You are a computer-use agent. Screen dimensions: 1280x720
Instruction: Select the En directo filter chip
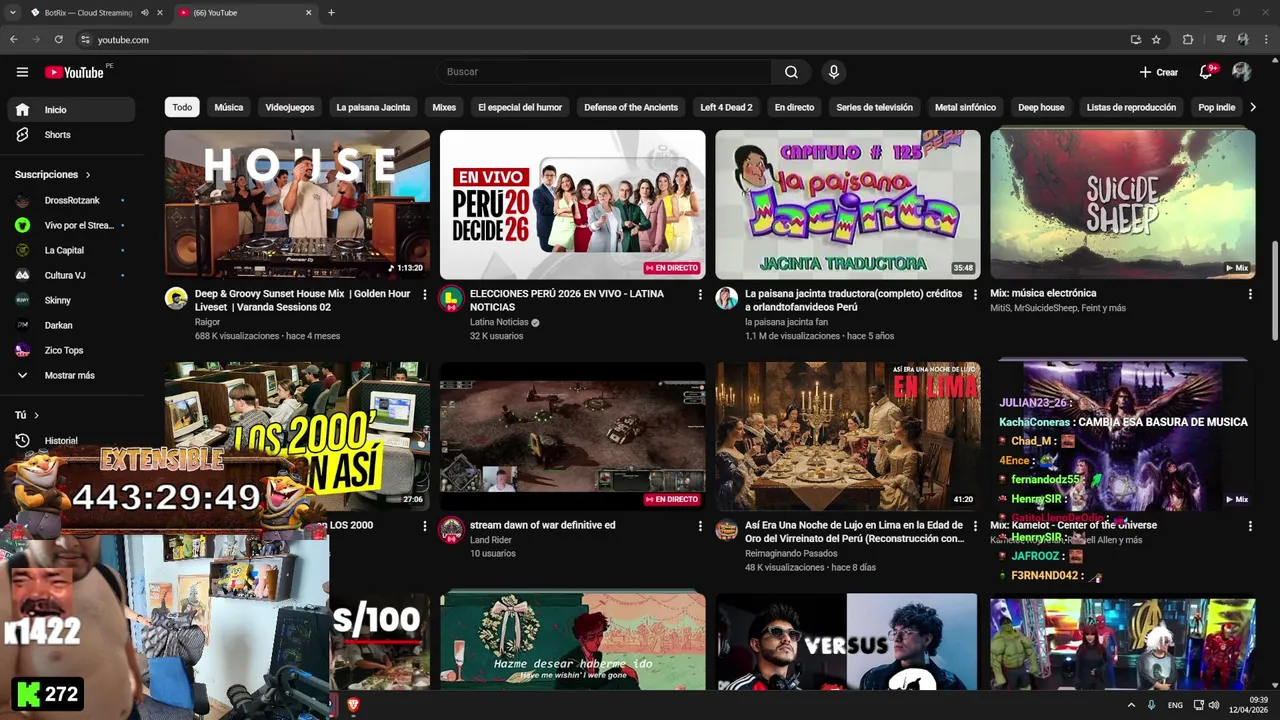pyautogui.click(x=794, y=107)
